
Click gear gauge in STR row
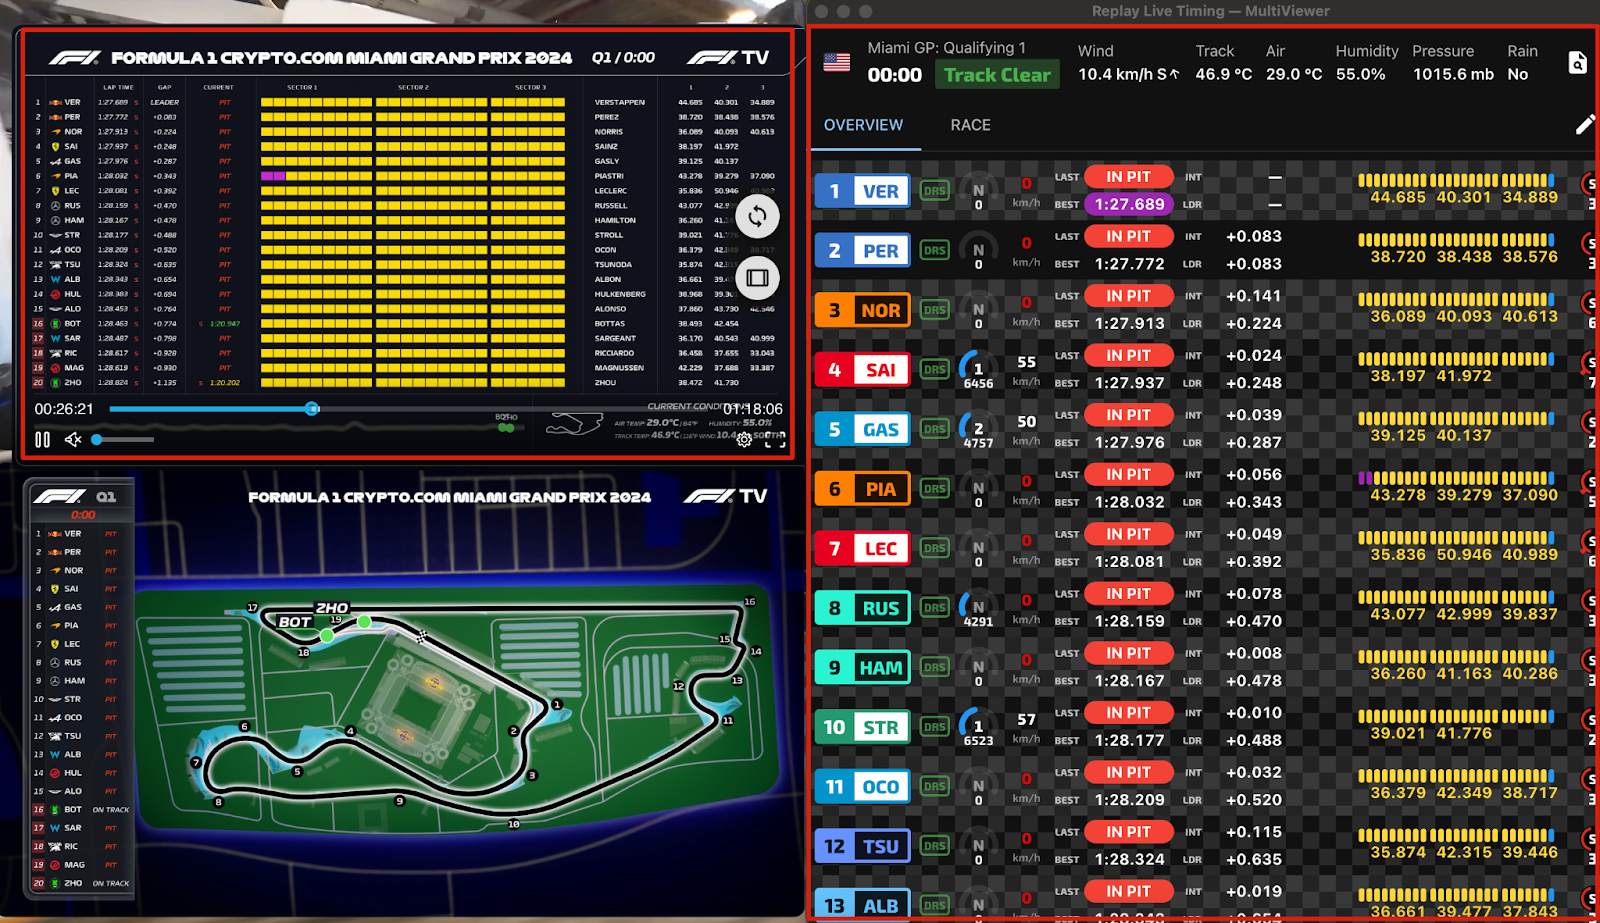[978, 727]
